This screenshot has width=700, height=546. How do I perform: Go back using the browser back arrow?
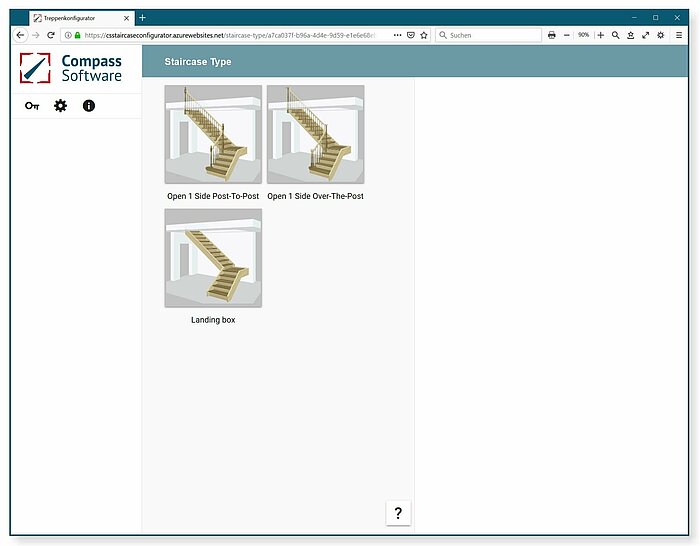(21, 35)
